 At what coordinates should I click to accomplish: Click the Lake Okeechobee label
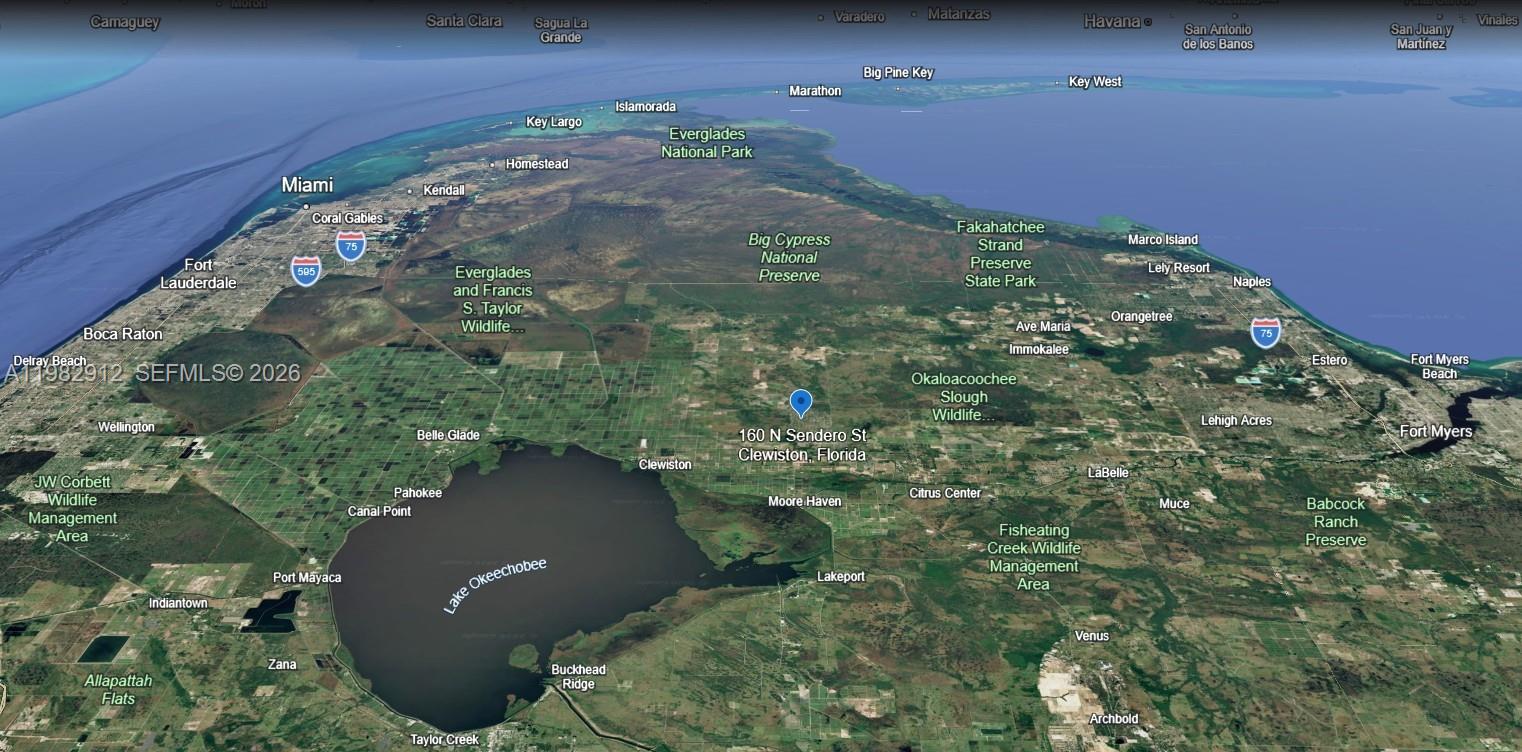pos(495,585)
